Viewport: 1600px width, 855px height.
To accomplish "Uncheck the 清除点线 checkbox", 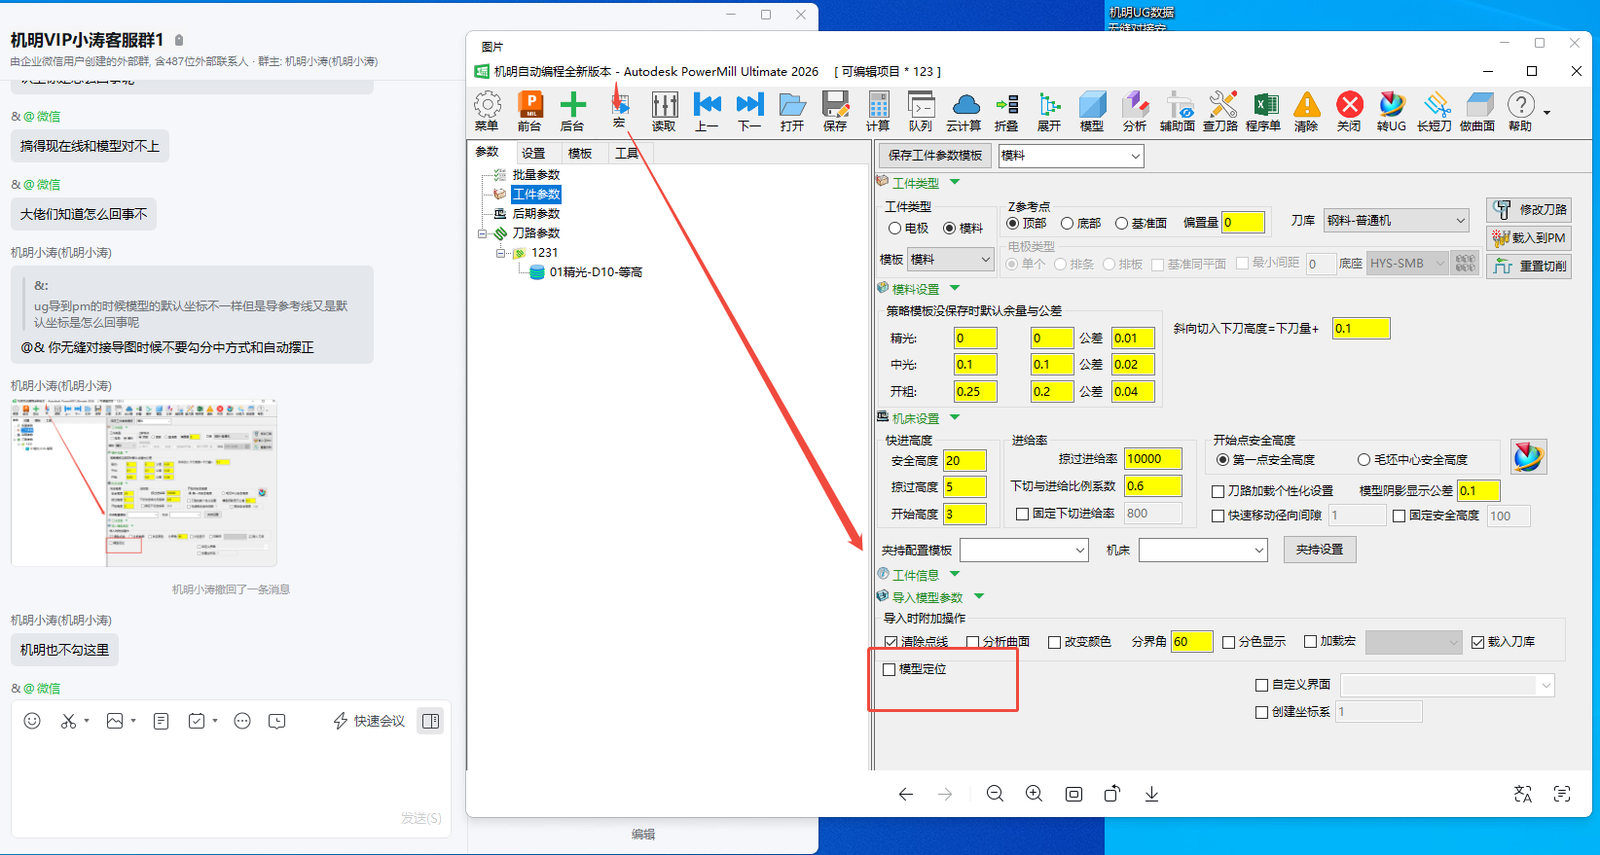I will 891,642.
